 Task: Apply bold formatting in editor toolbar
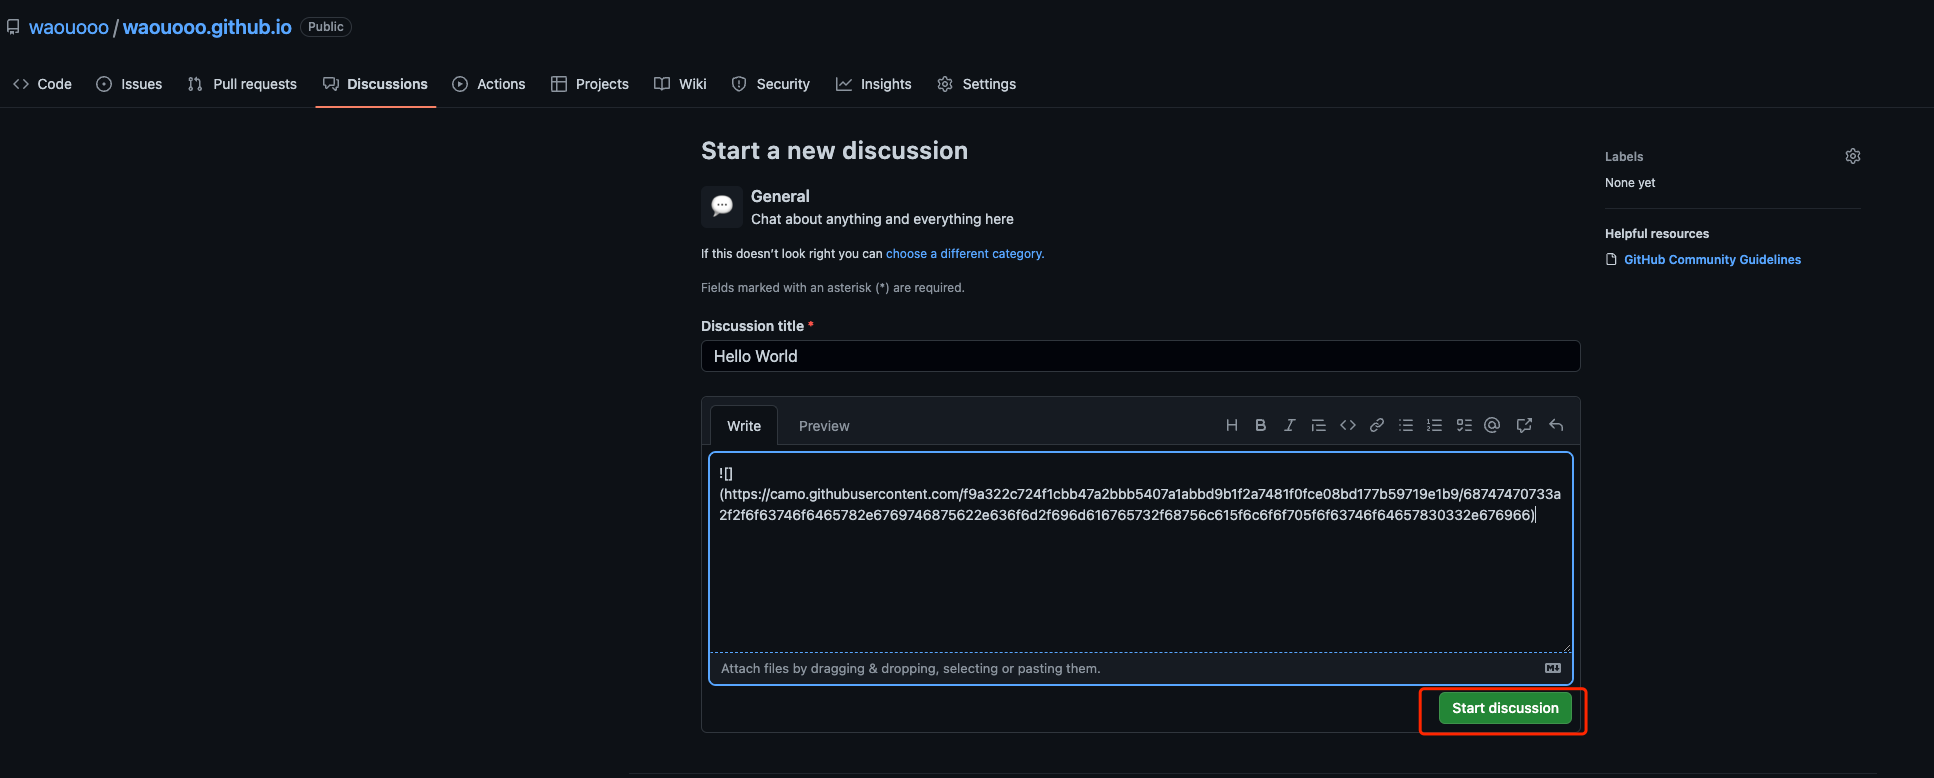point(1261,425)
